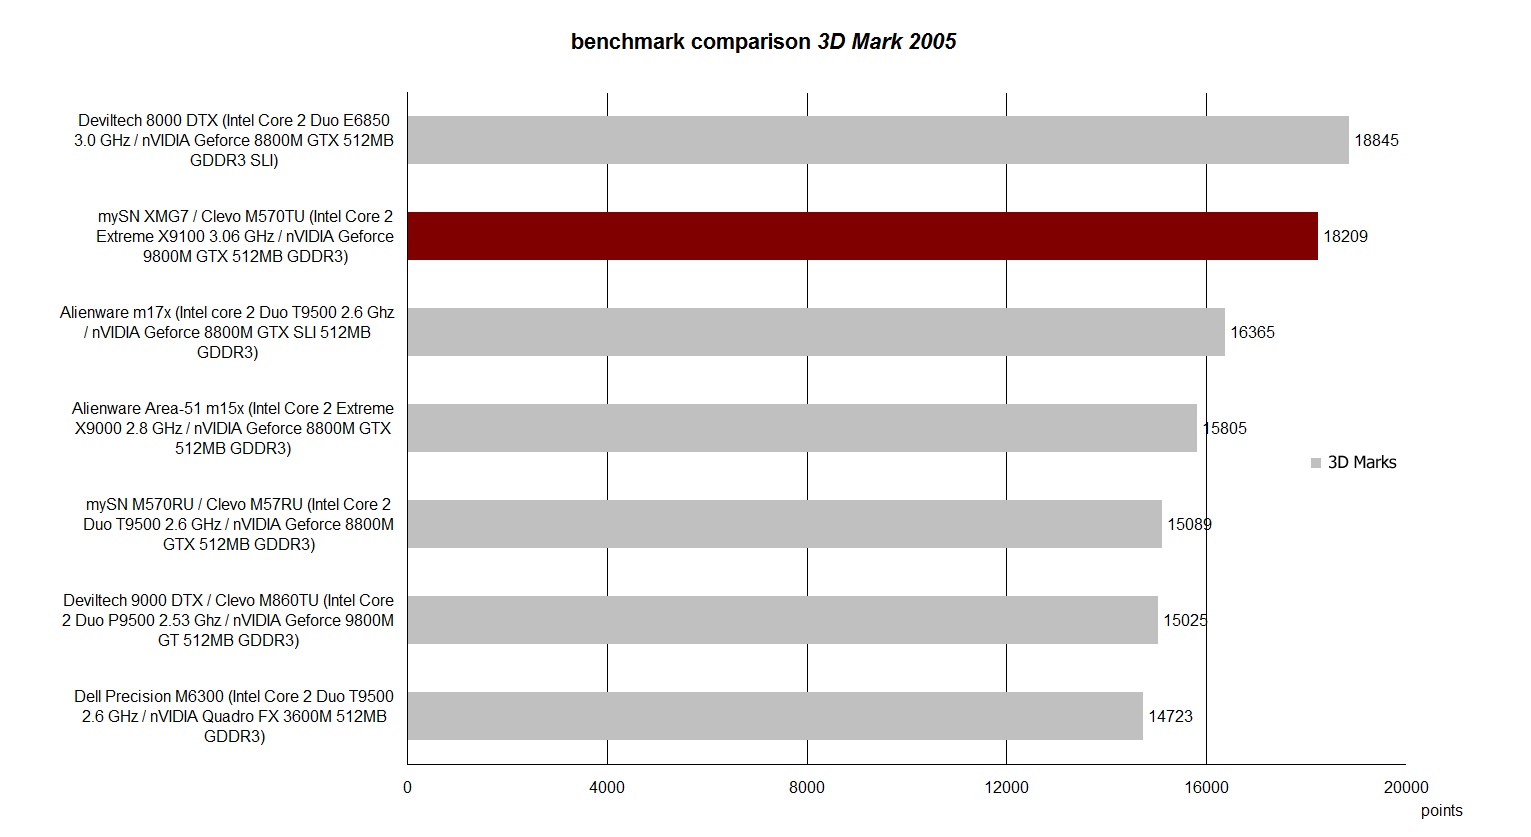
Task: Click the Dell Precision M6300 label
Action: [x=234, y=716]
